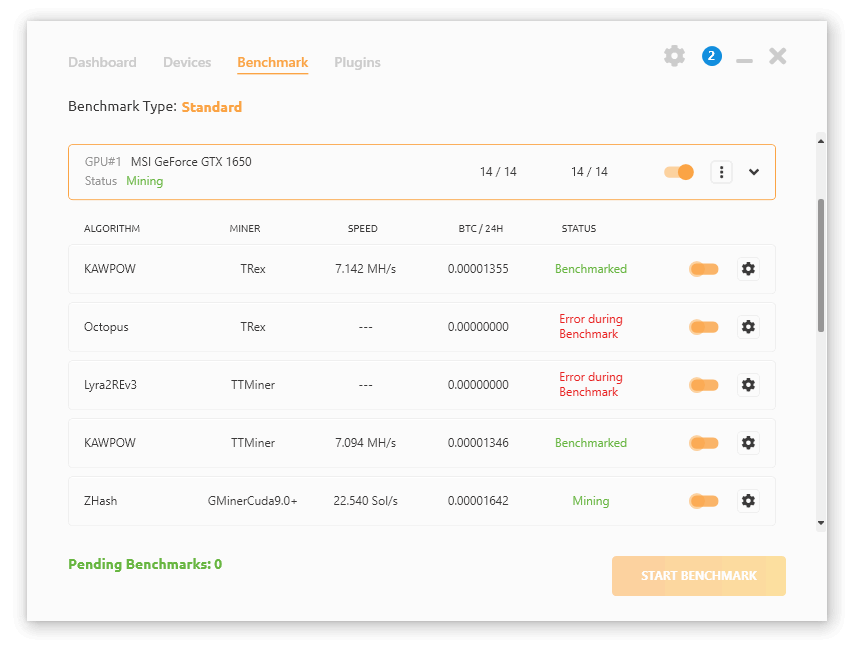Open three-dot menu for the GTX 1650
Viewport: 854px width, 651px height.
[x=721, y=172]
